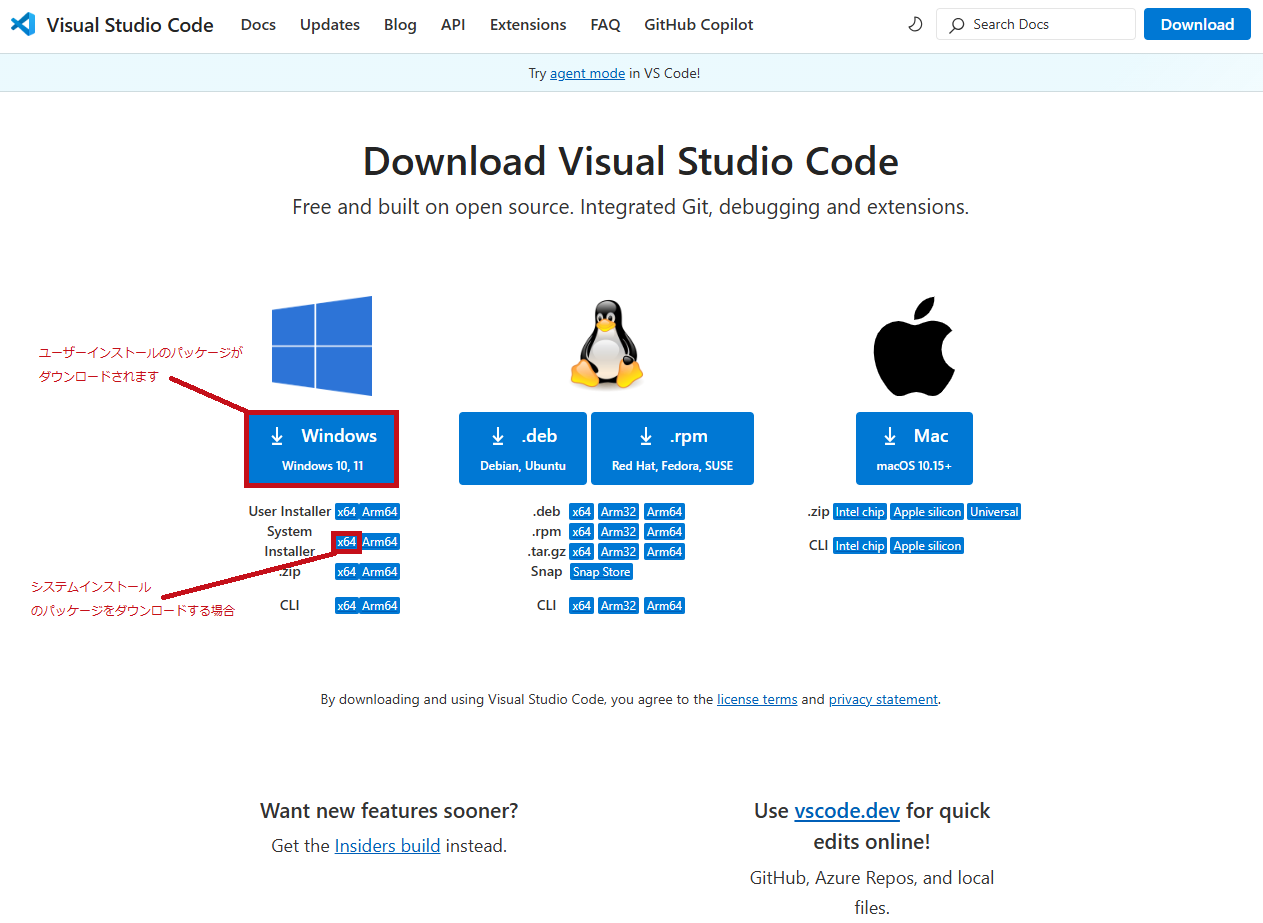
Task: Open the GitHub Copilot navigation link
Action: pyautogui.click(x=699, y=24)
